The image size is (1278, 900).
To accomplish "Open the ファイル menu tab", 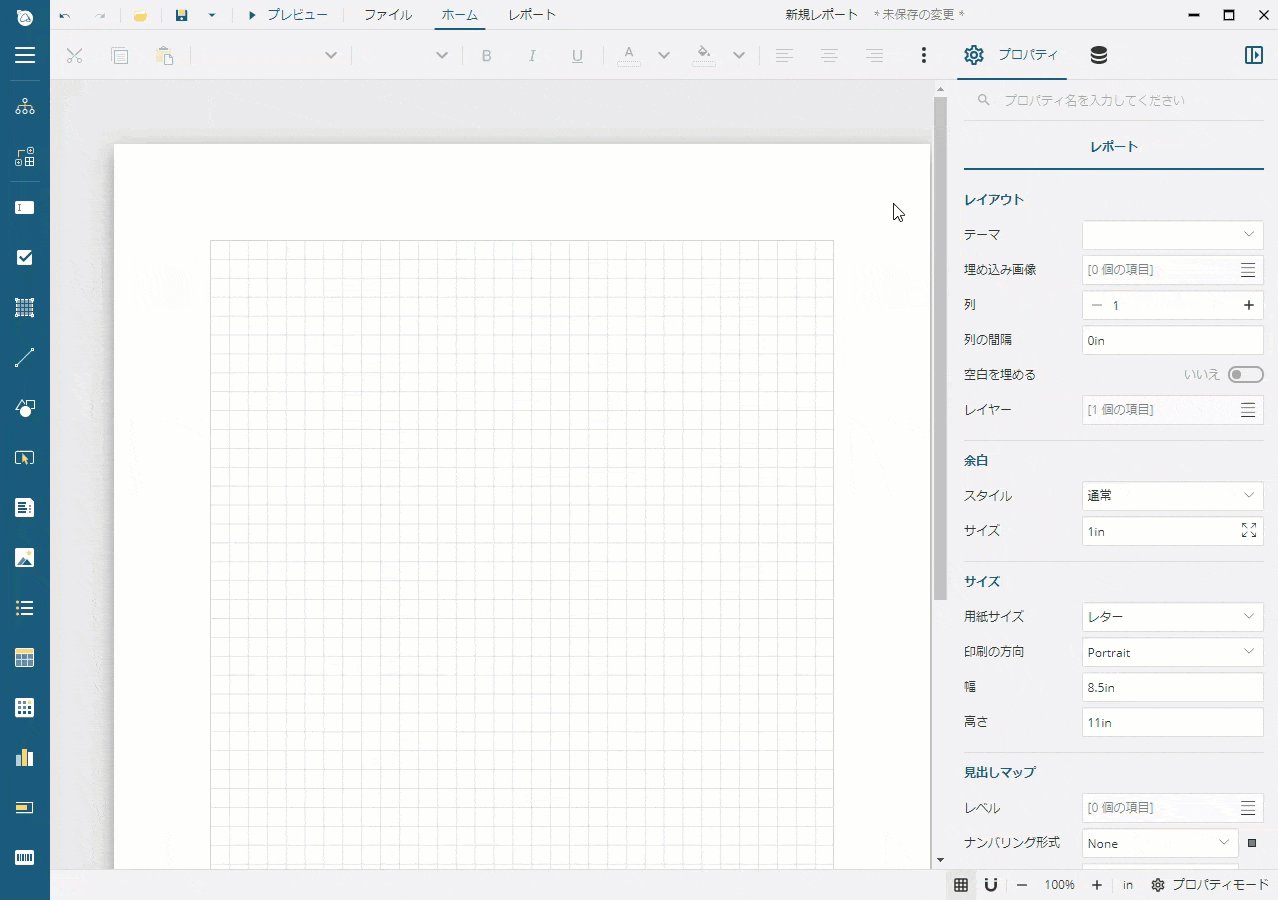I will coord(387,15).
